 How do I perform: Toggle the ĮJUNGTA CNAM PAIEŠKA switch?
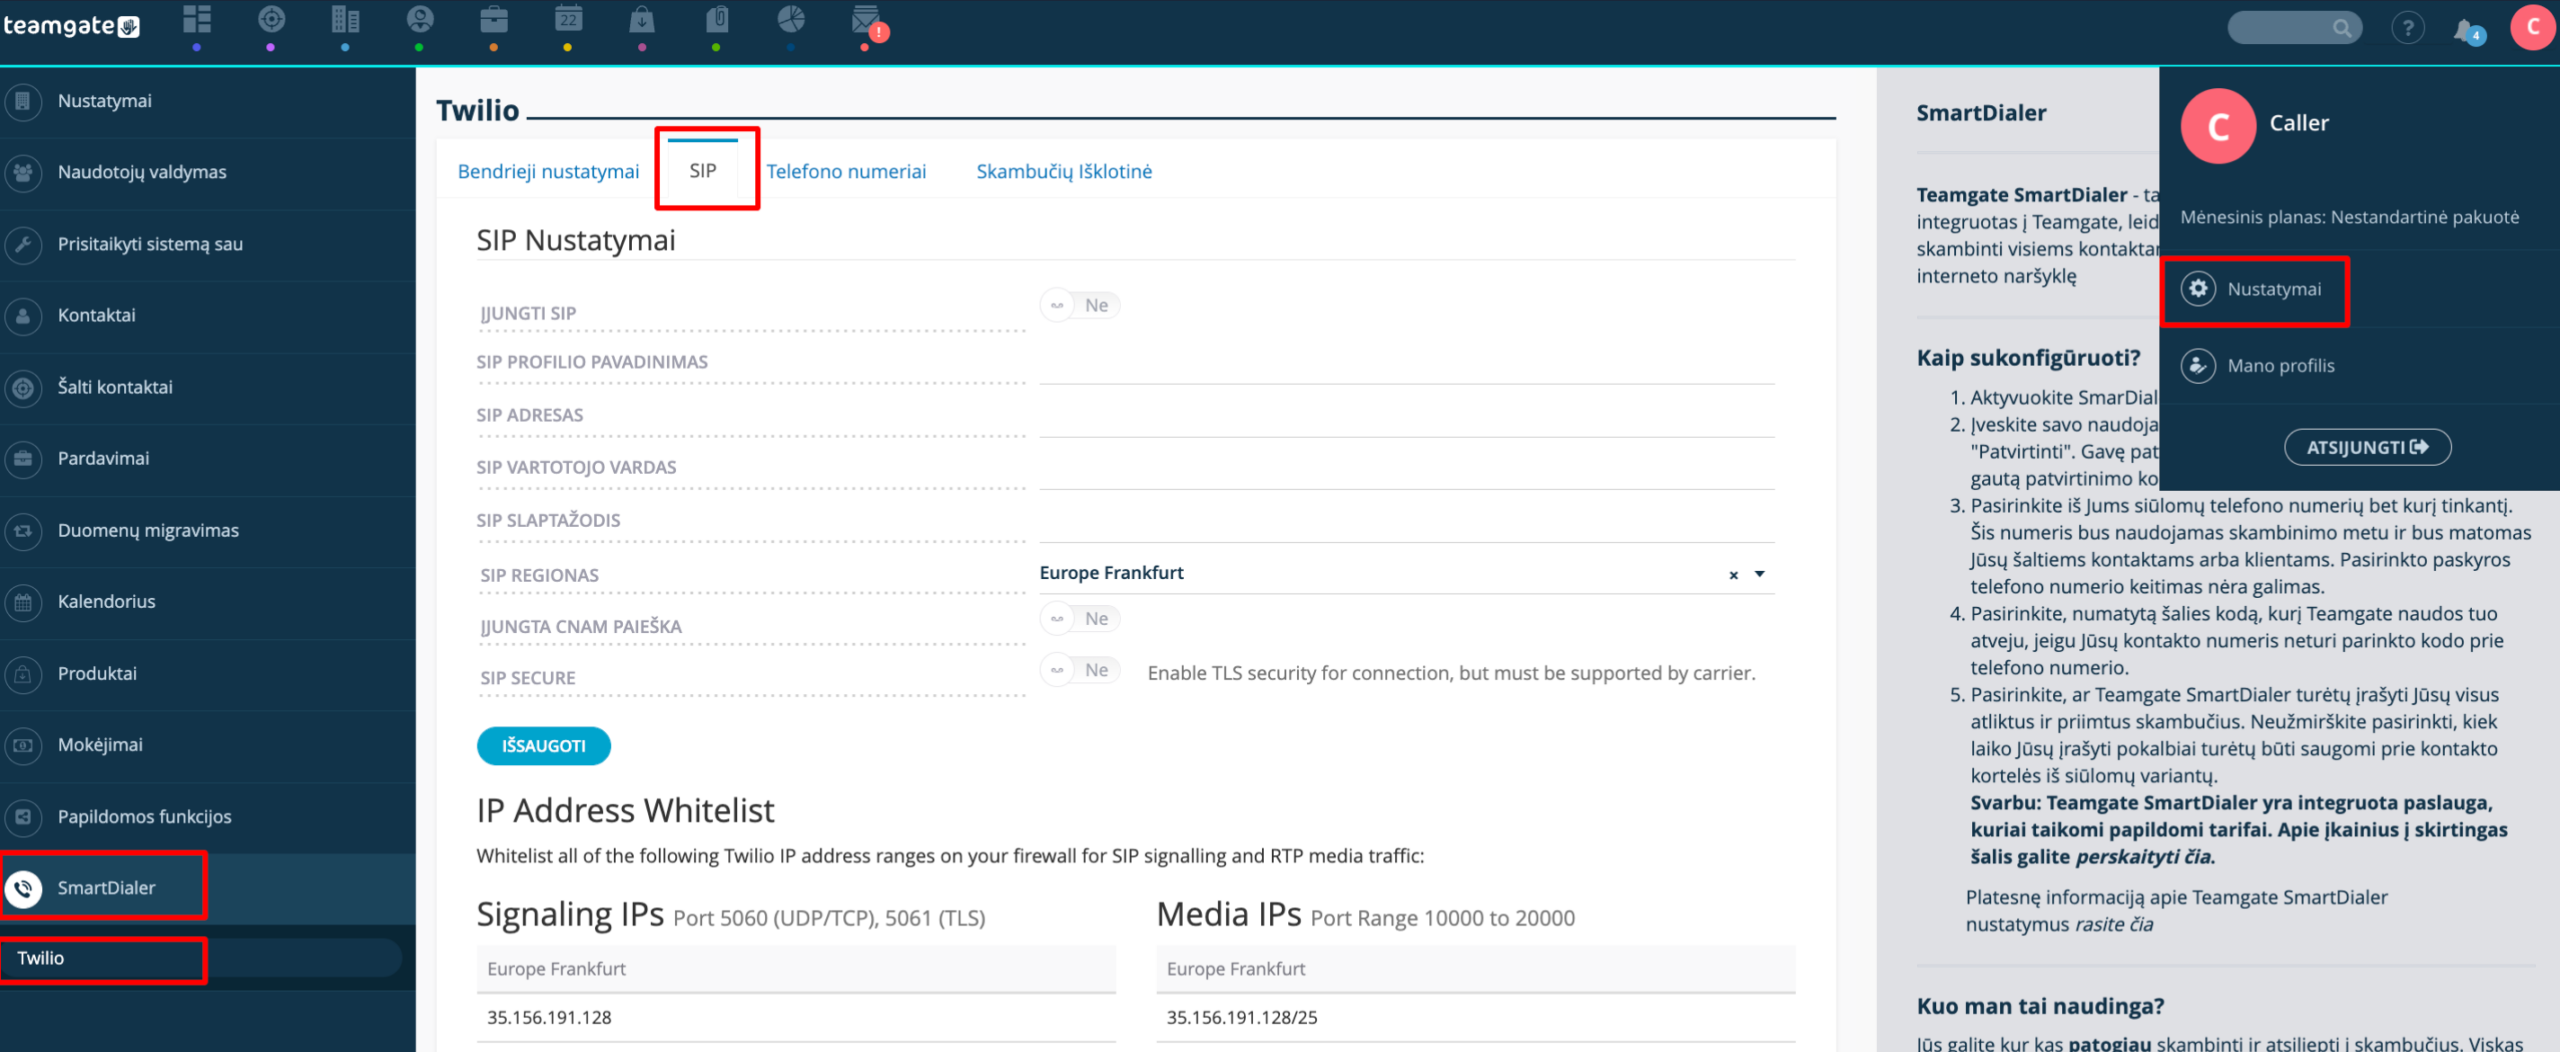coord(1080,618)
